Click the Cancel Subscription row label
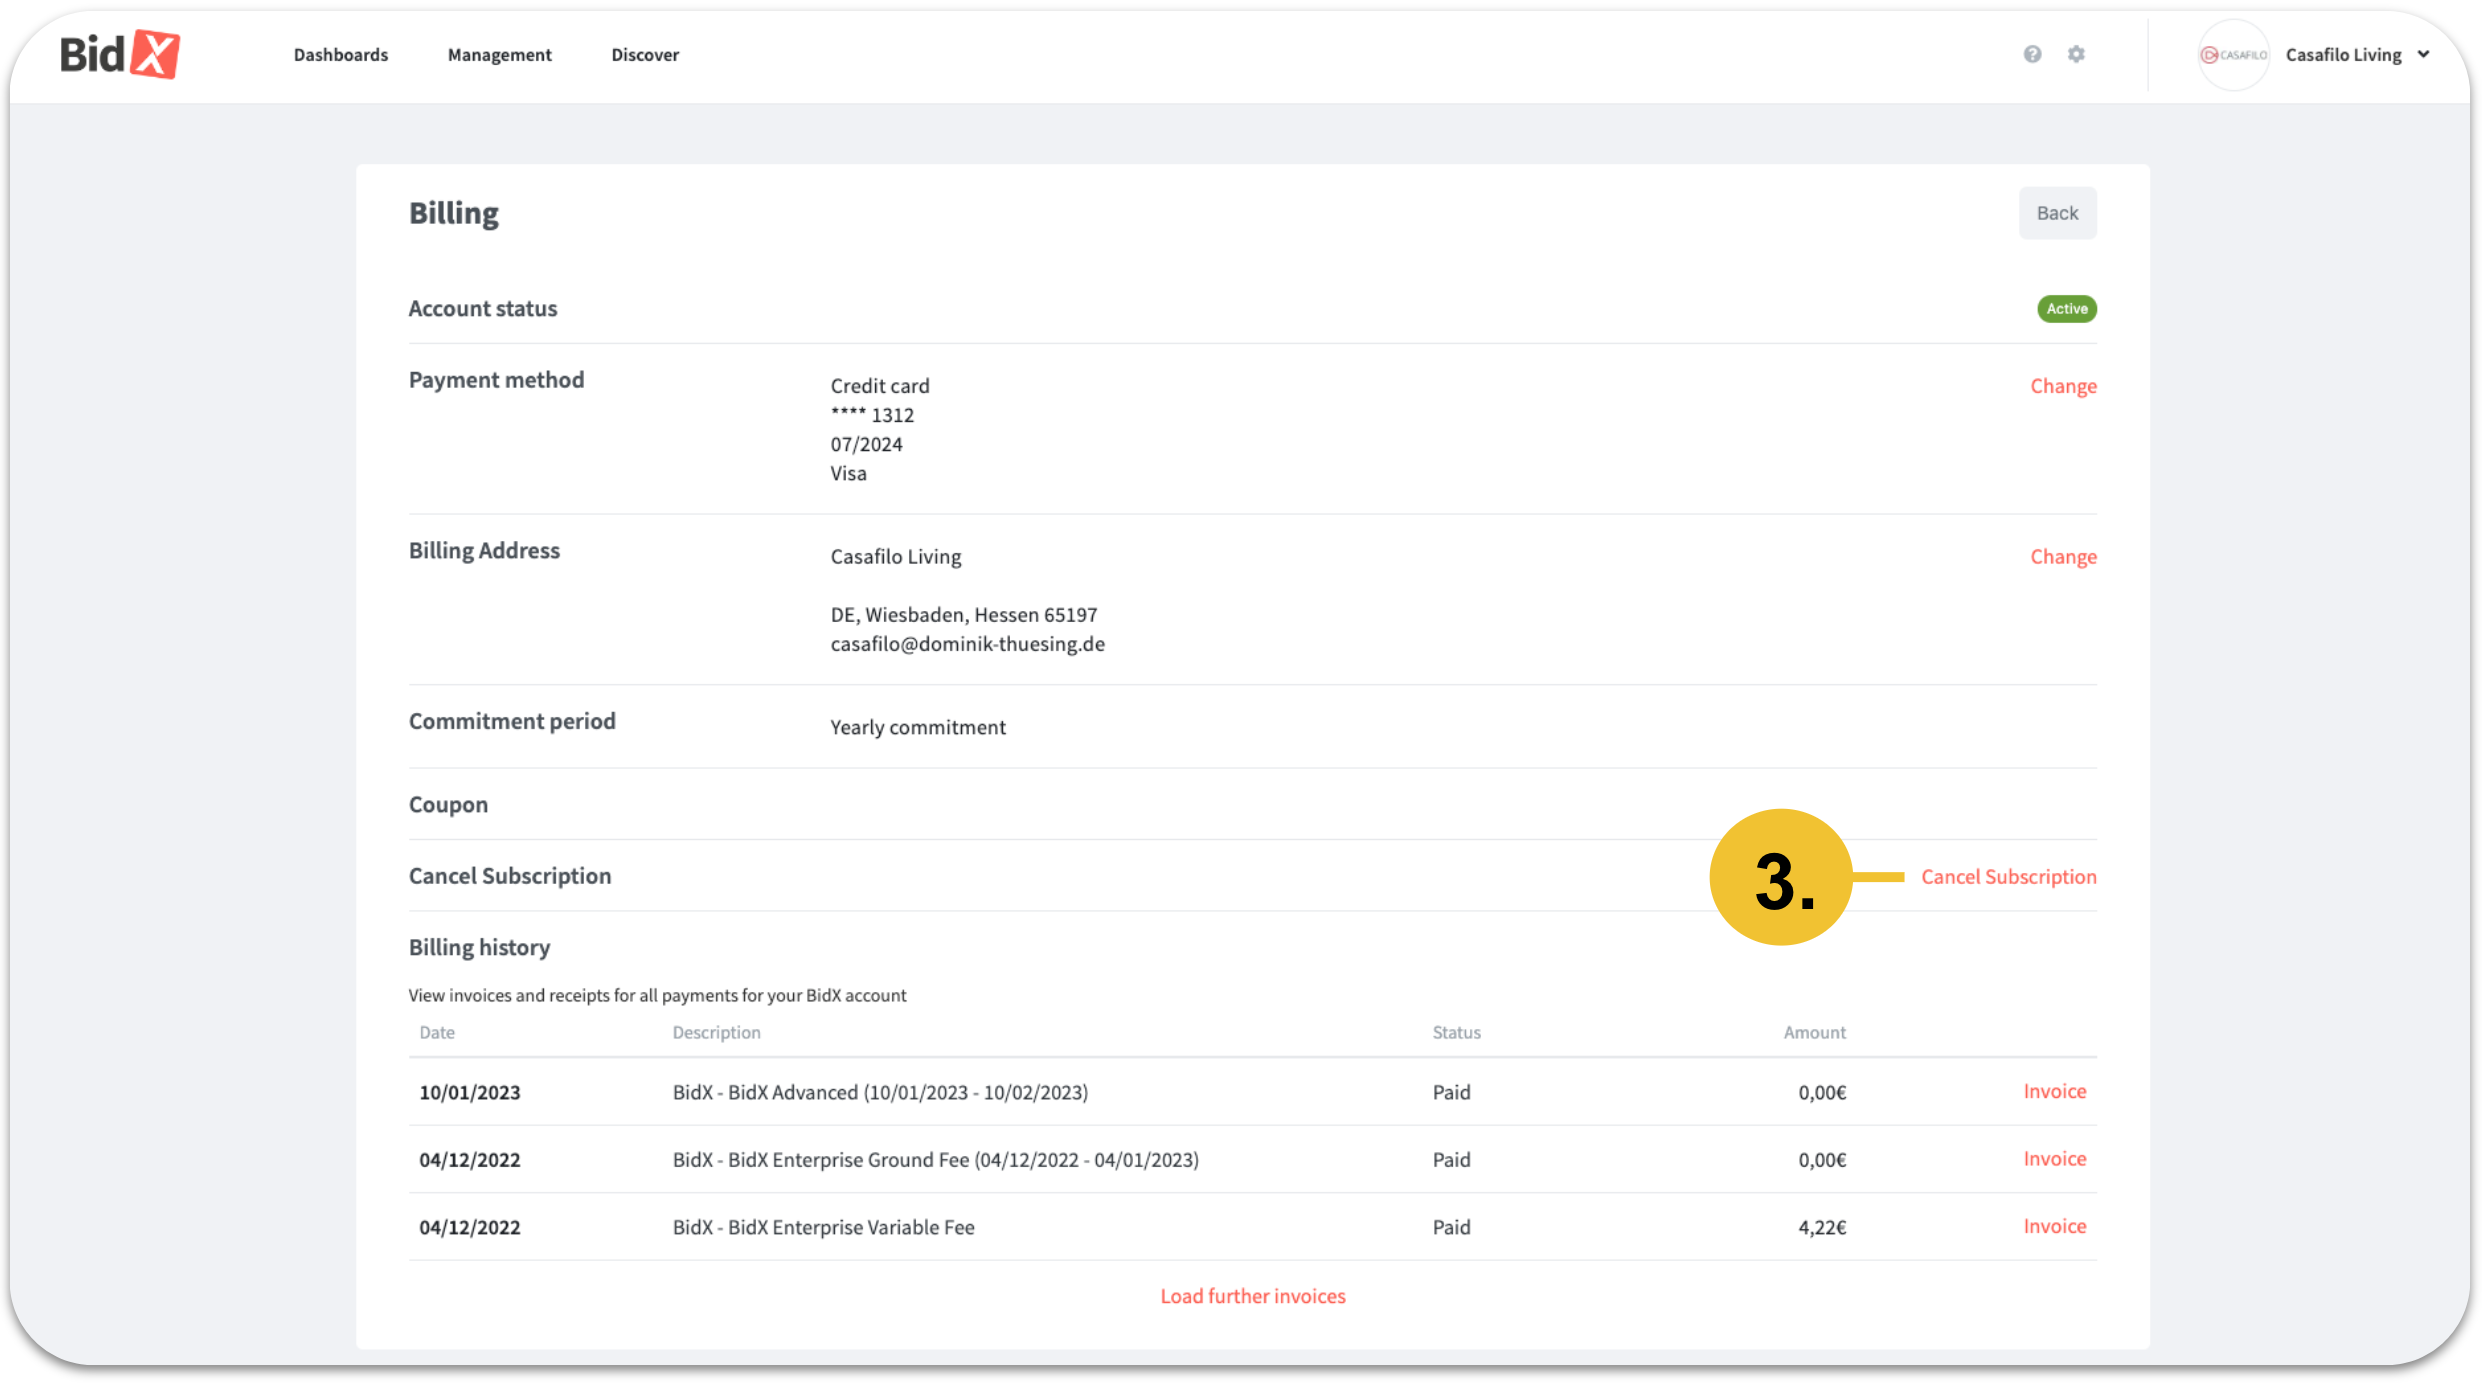Viewport: 2482px width, 1385px height. [510, 876]
